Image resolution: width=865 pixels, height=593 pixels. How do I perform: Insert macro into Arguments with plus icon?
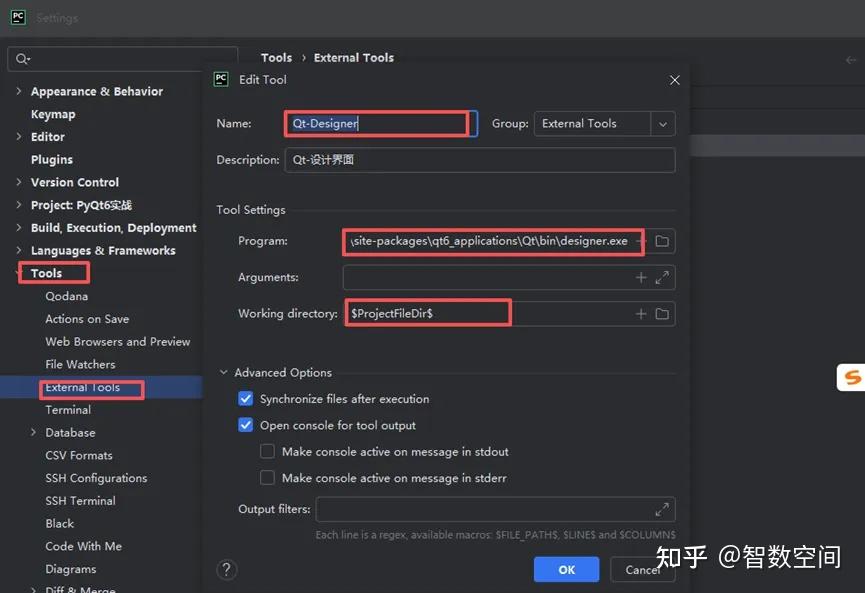click(x=640, y=277)
